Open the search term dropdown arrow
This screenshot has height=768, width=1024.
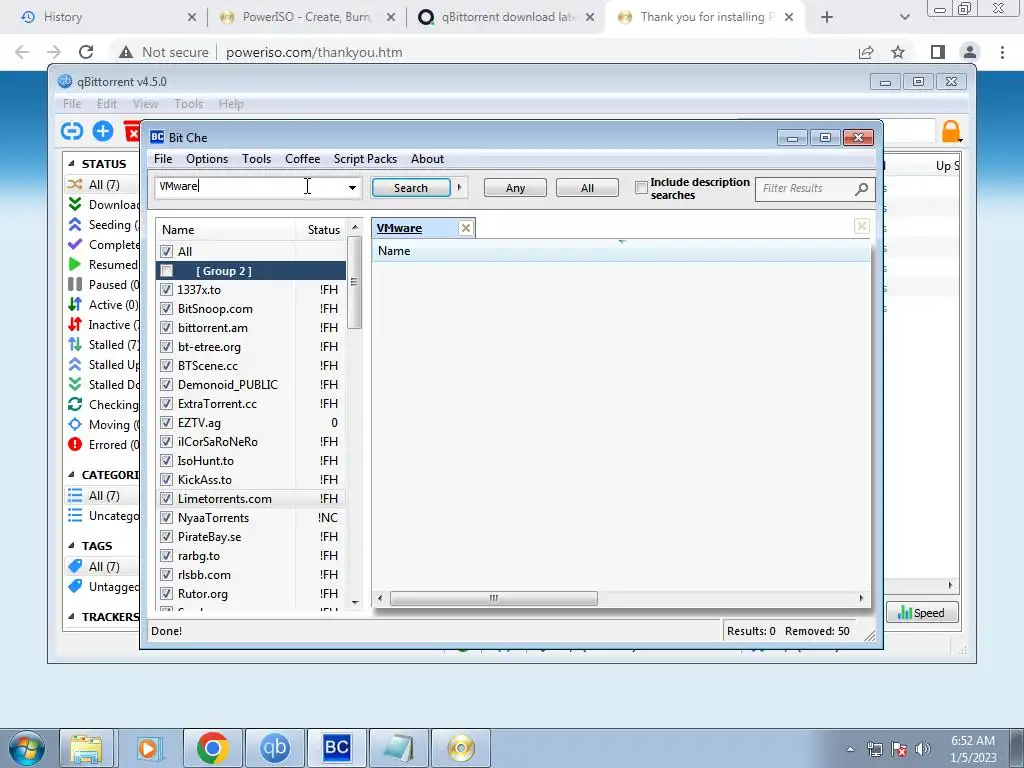pos(352,187)
